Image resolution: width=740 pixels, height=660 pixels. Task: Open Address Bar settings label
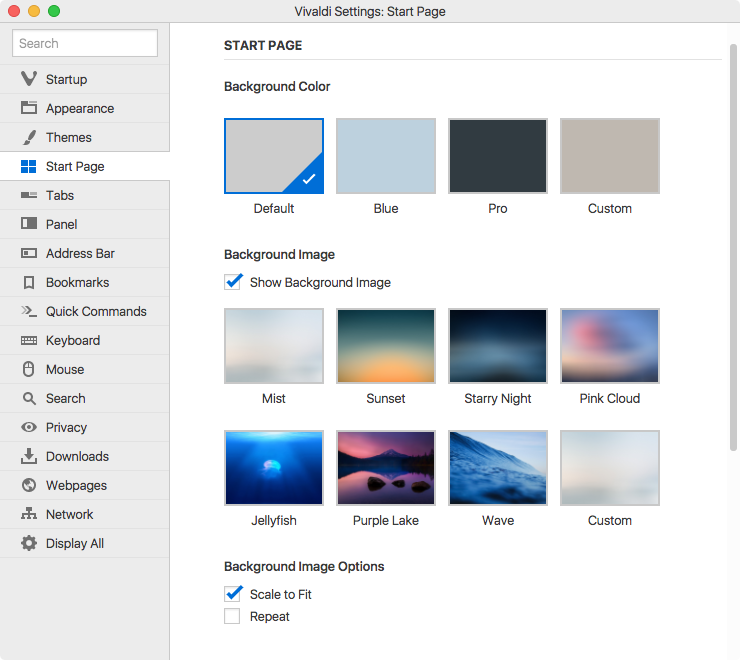coord(80,254)
